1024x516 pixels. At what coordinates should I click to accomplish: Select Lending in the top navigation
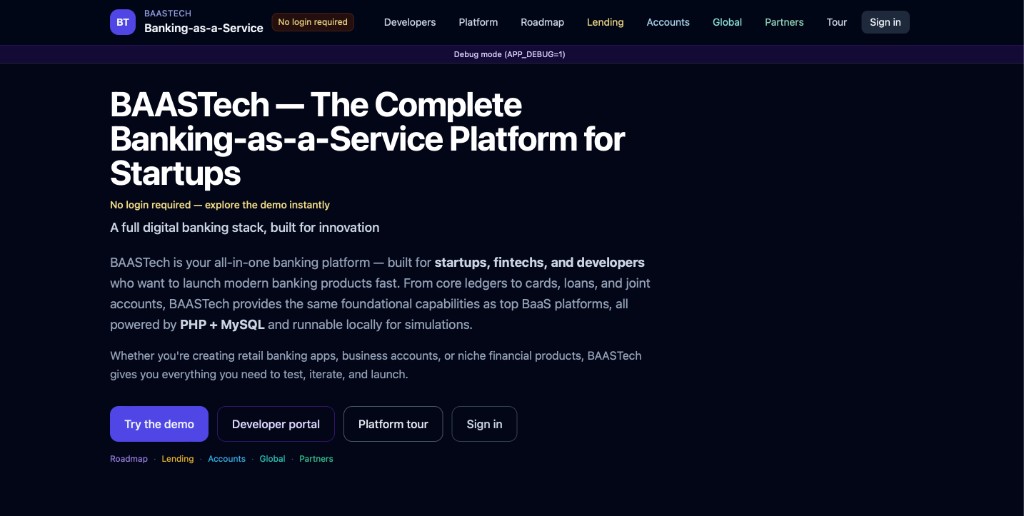click(605, 22)
